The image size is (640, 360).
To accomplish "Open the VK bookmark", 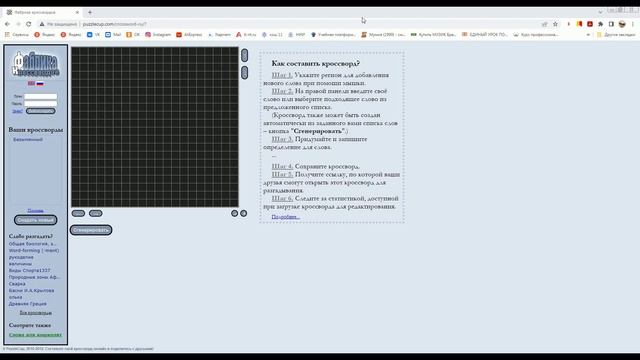I will [93, 35].
